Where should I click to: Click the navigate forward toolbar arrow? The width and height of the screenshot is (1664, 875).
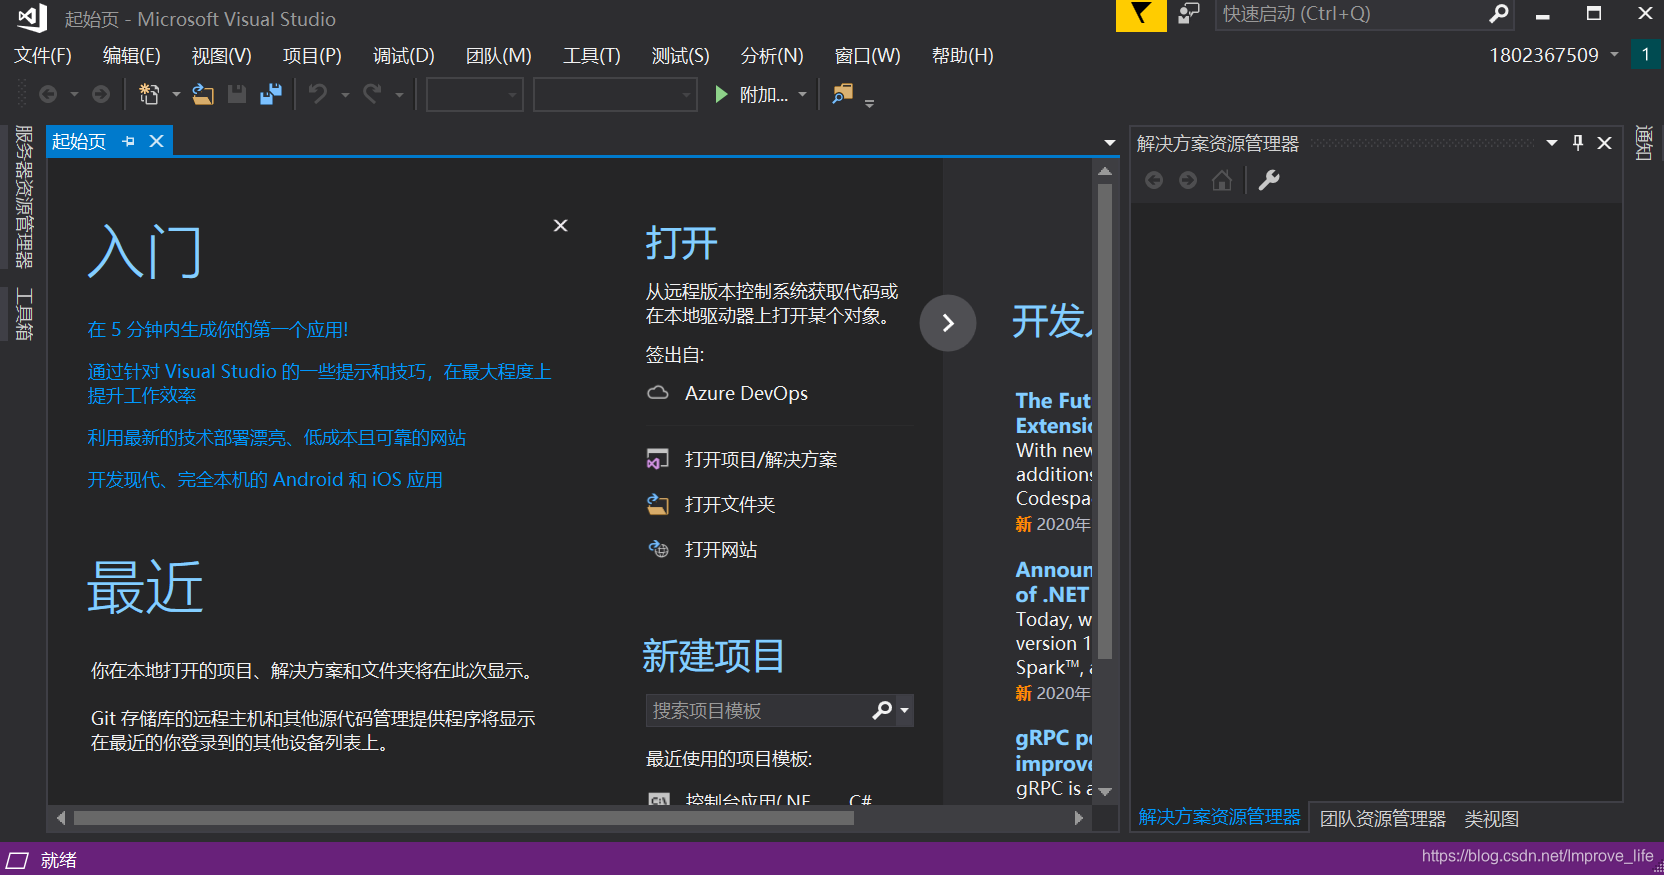click(101, 94)
